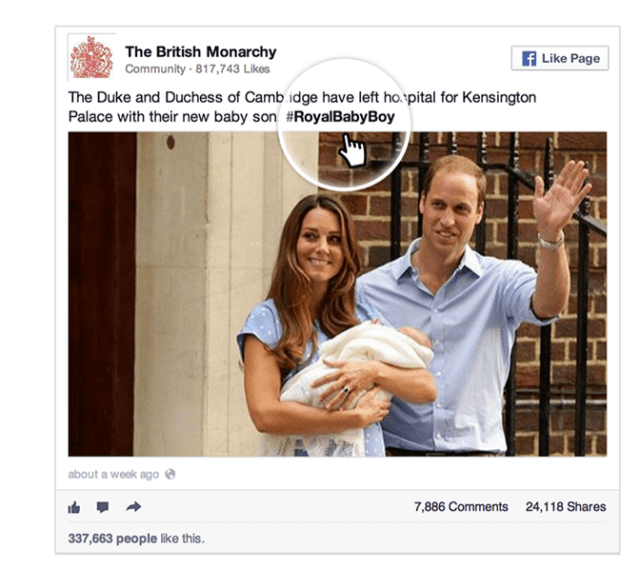
Task: Click the 817,743 Likes count
Action: [233, 69]
